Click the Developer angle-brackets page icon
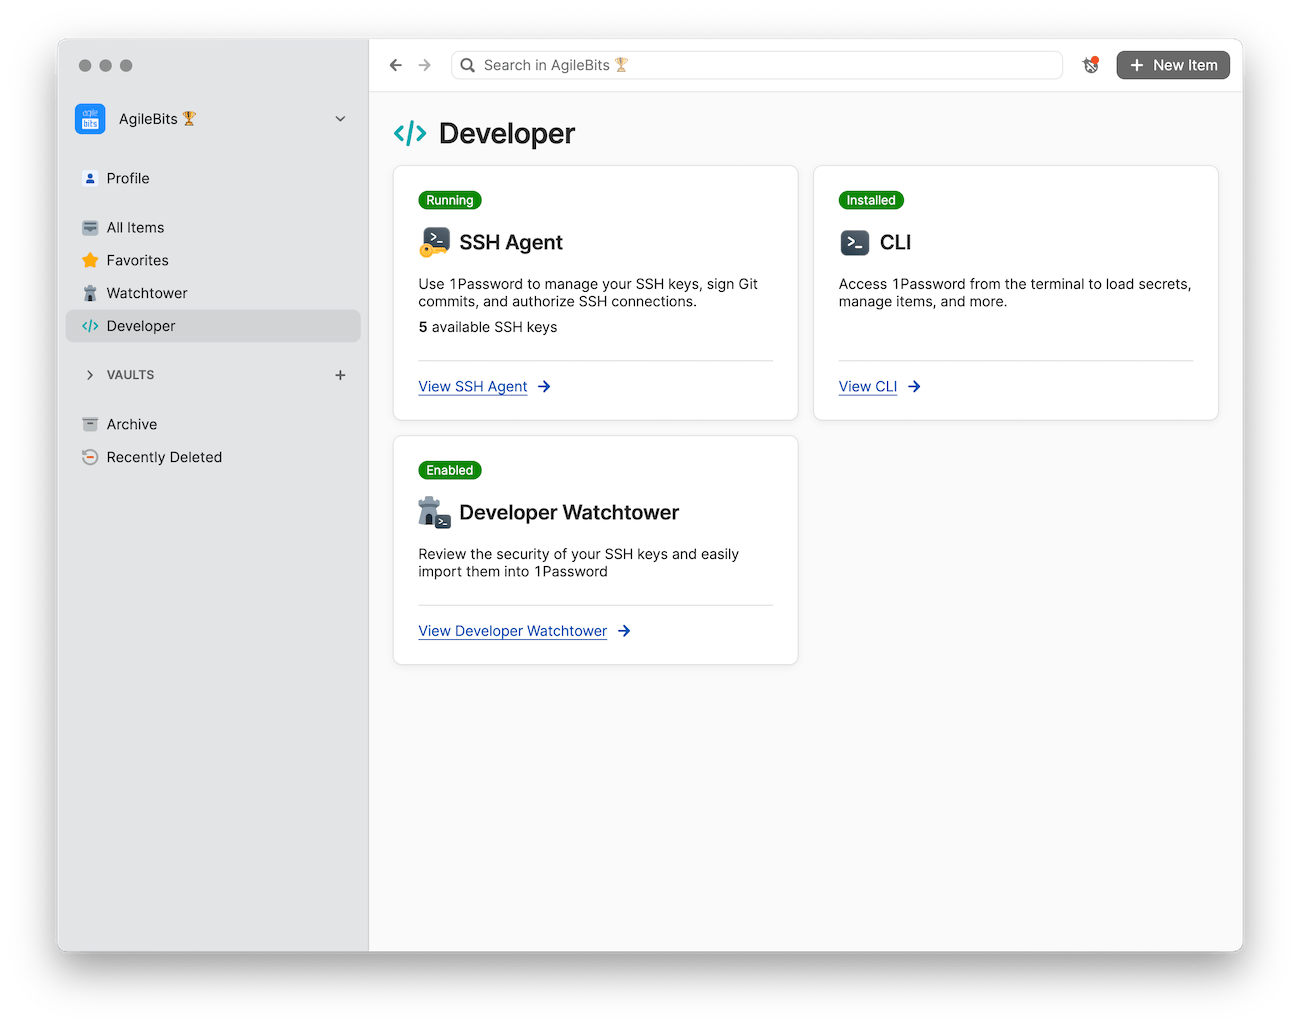The image size is (1300, 1027). point(409,132)
